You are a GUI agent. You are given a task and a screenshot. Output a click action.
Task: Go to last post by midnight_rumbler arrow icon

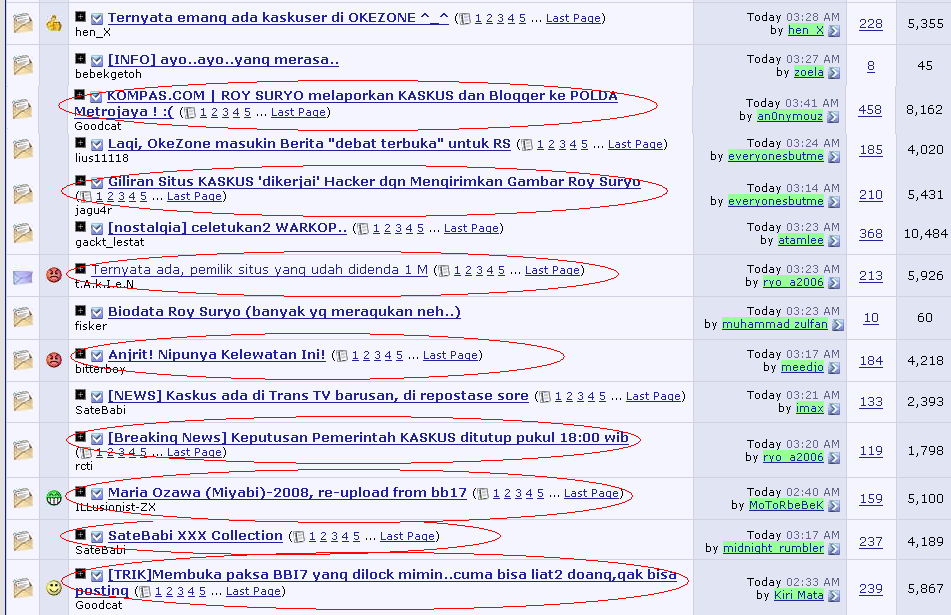834,549
